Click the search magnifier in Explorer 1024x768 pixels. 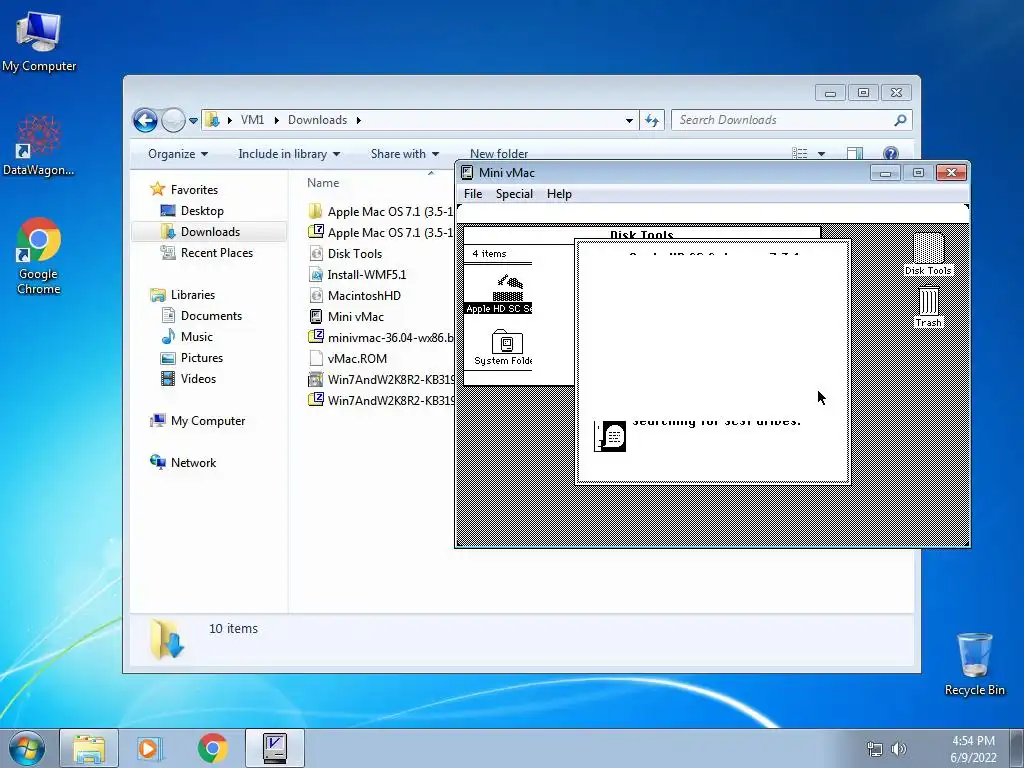(900, 120)
